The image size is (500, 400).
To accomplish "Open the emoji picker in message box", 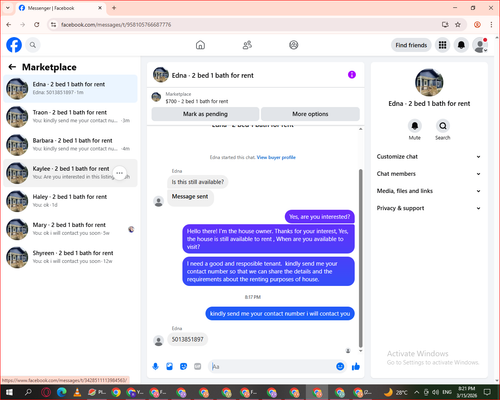I will pos(340,367).
